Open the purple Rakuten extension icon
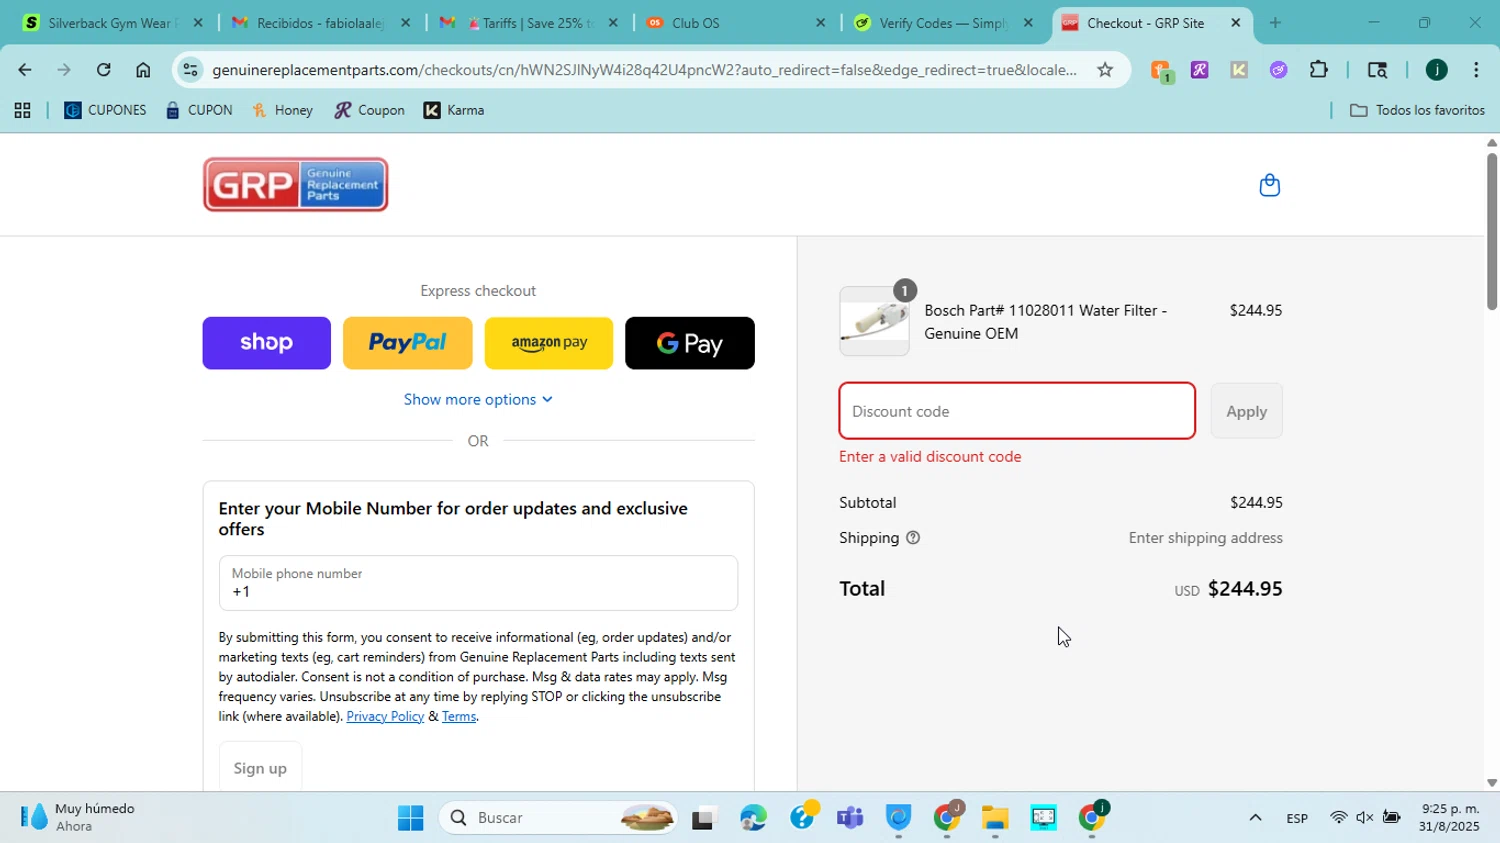The width and height of the screenshot is (1500, 843). [1199, 70]
